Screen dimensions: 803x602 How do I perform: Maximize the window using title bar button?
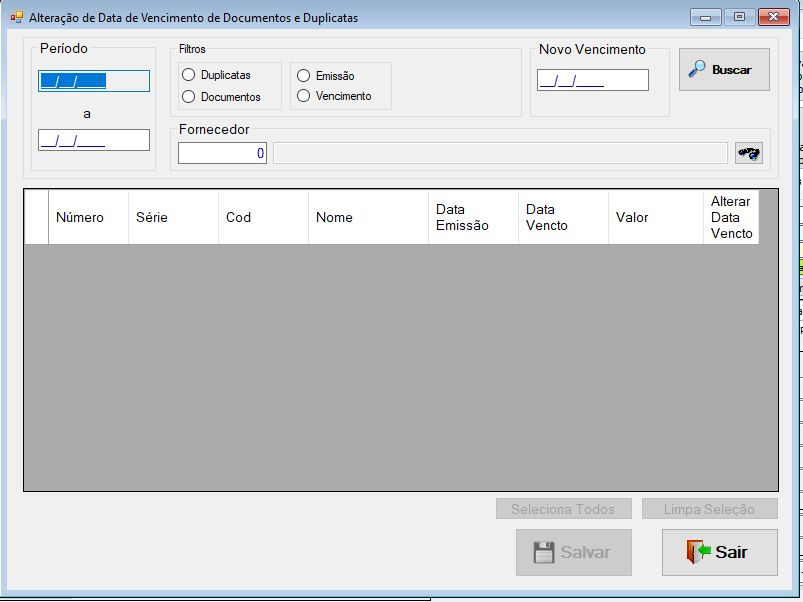coord(739,17)
